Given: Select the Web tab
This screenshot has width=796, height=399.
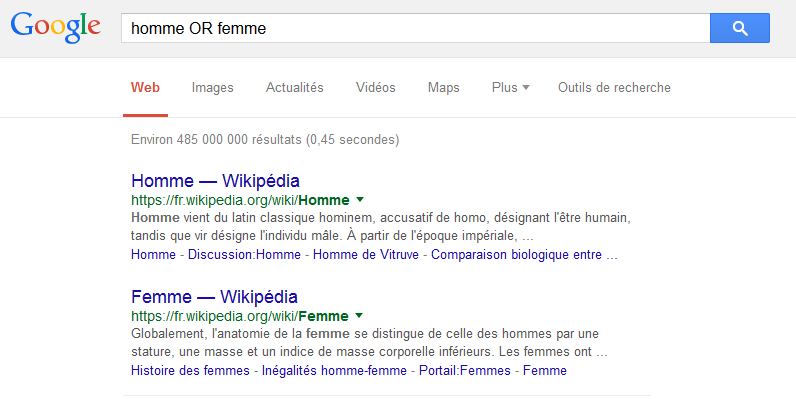Looking at the screenshot, I should click(x=145, y=87).
